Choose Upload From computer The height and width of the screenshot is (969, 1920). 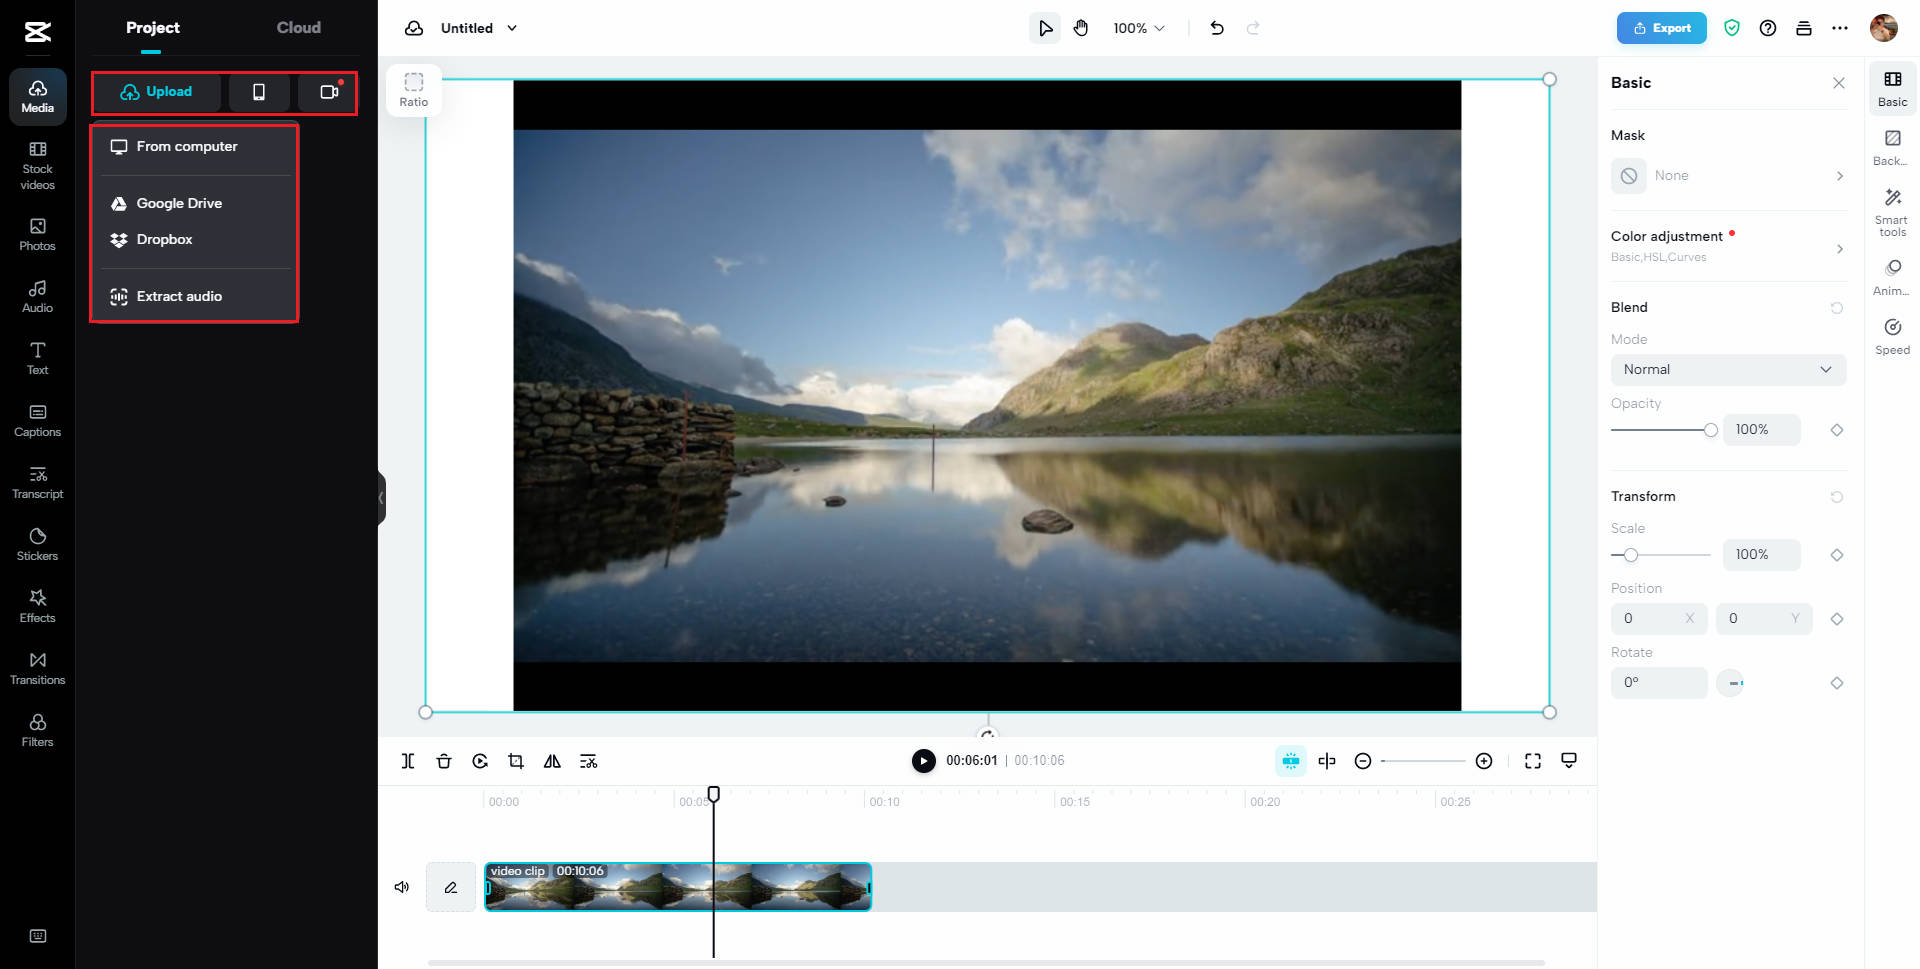click(187, 146)
